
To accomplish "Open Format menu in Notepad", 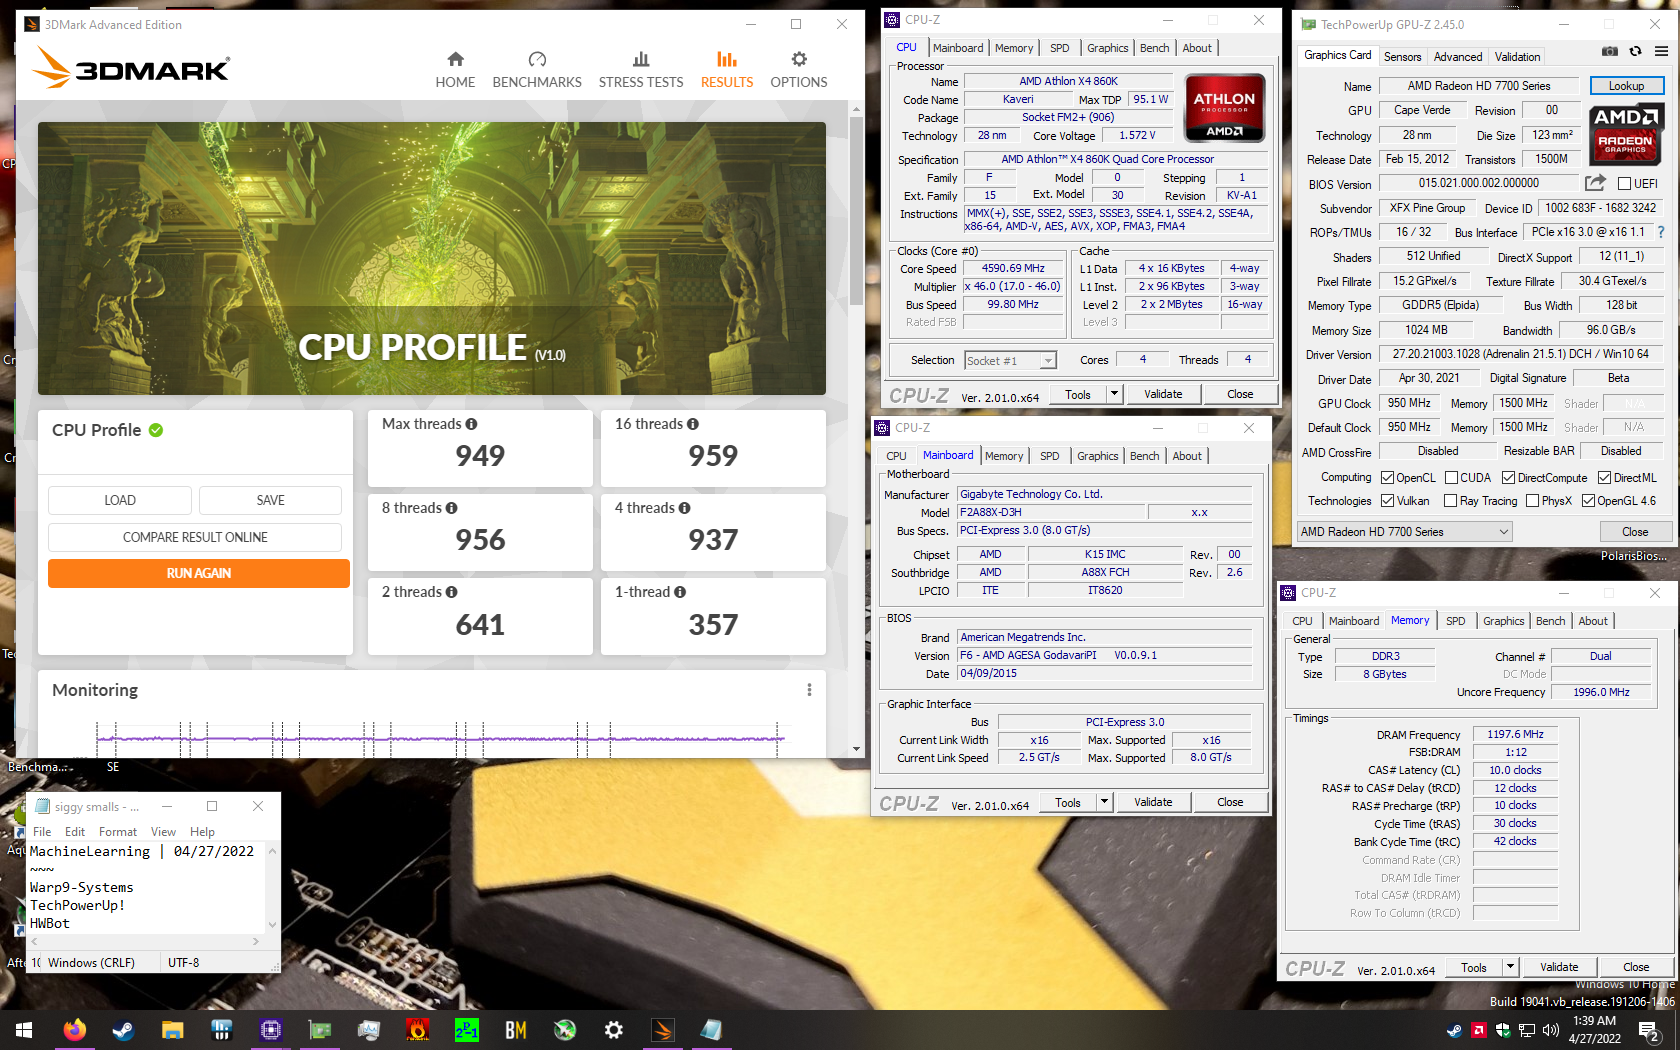I will (x=118, y=832).
